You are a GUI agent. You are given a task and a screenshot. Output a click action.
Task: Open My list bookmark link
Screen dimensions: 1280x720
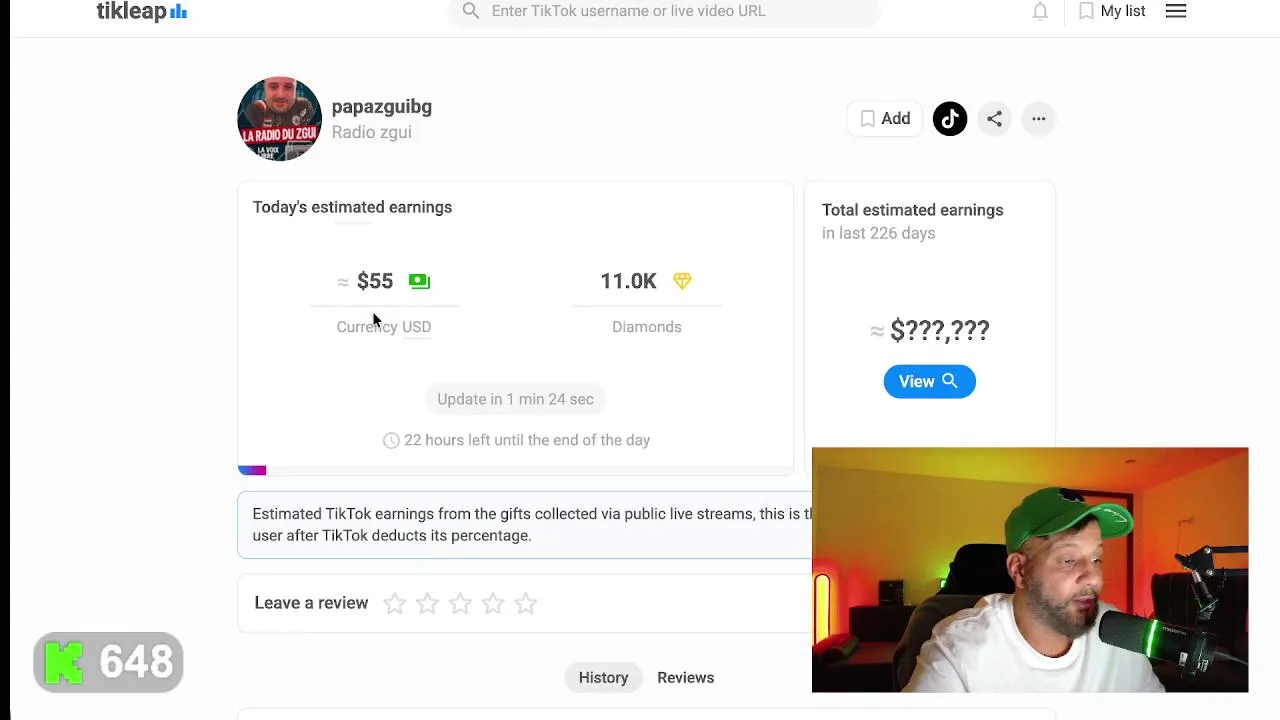coord(1112,11)
